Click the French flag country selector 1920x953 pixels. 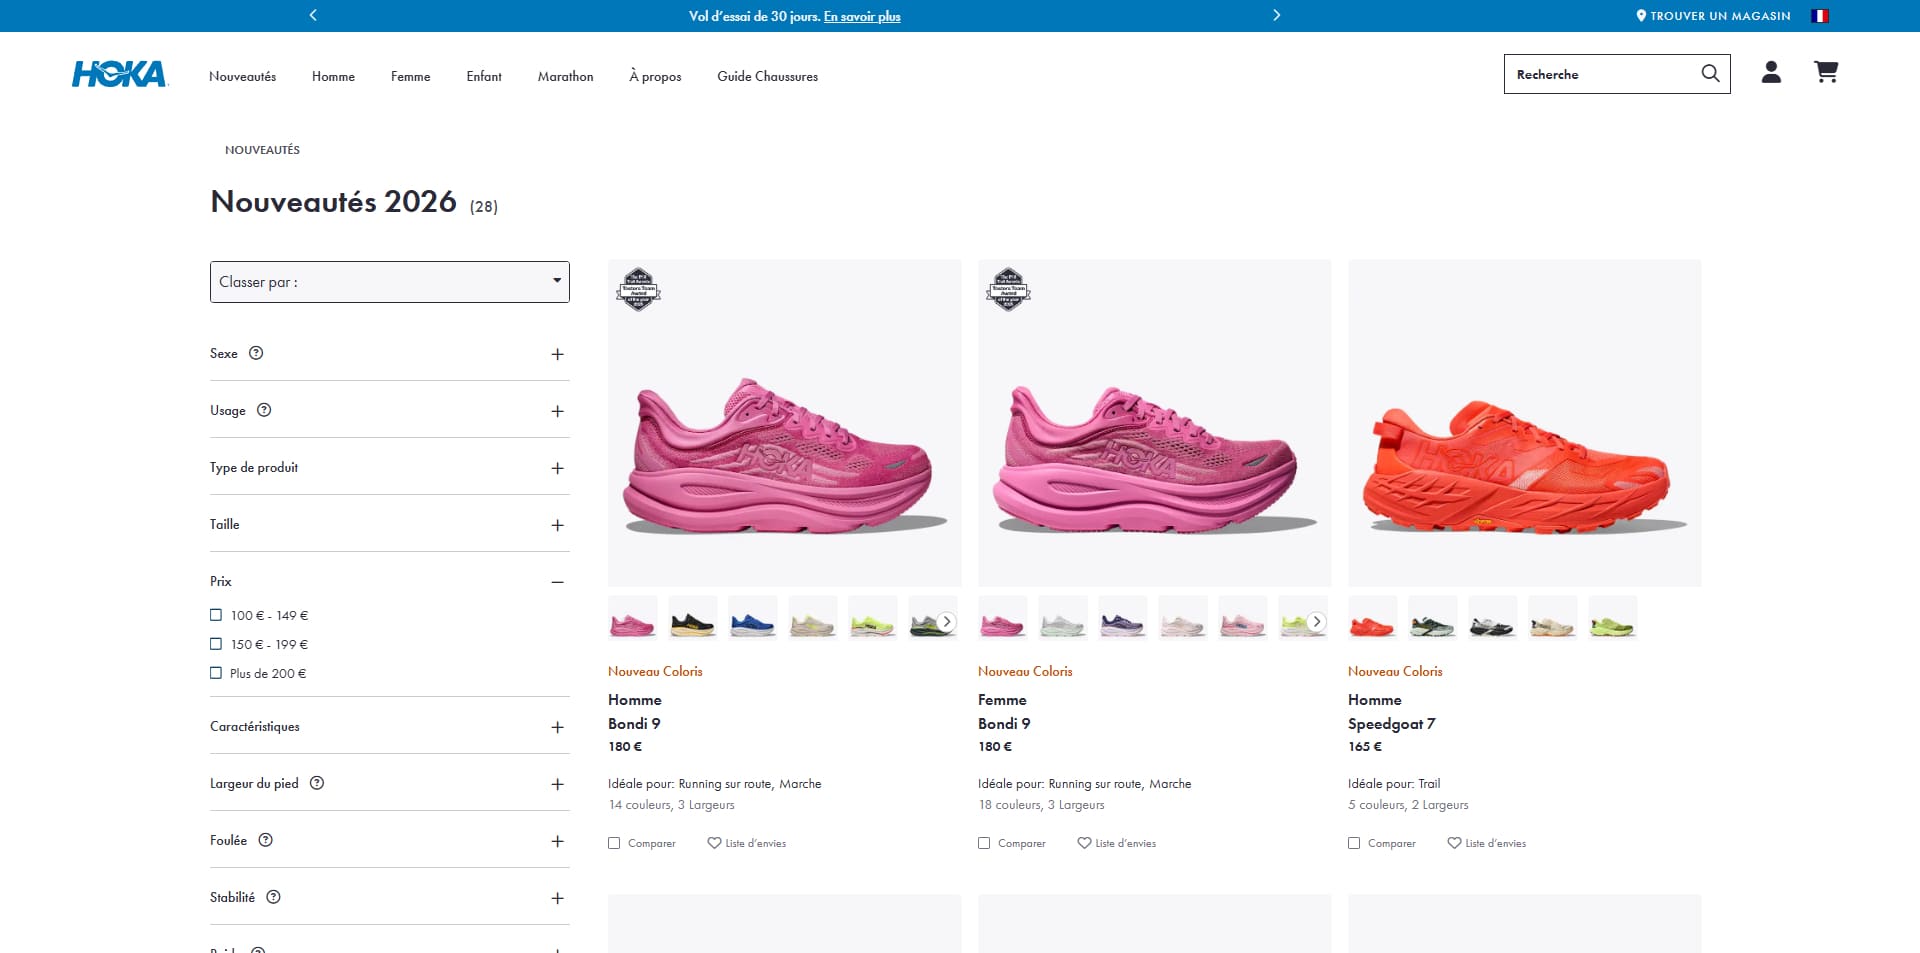pyautogui.click(x=1820, y=16)
